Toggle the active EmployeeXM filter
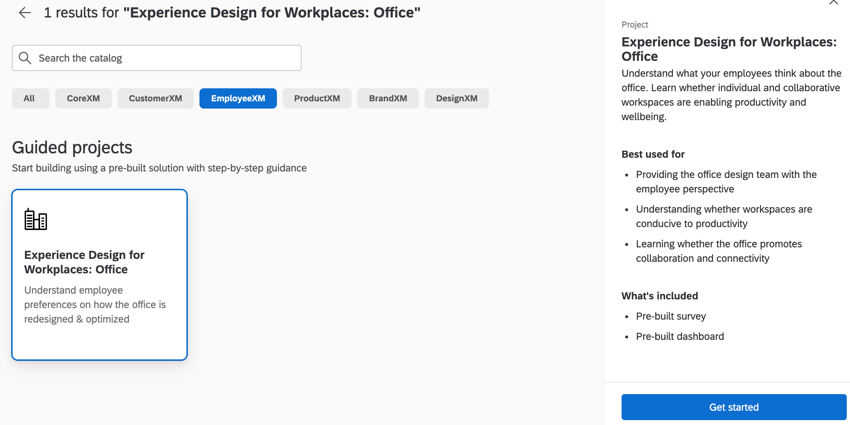 pyautogui.click(x=238, y=98)
